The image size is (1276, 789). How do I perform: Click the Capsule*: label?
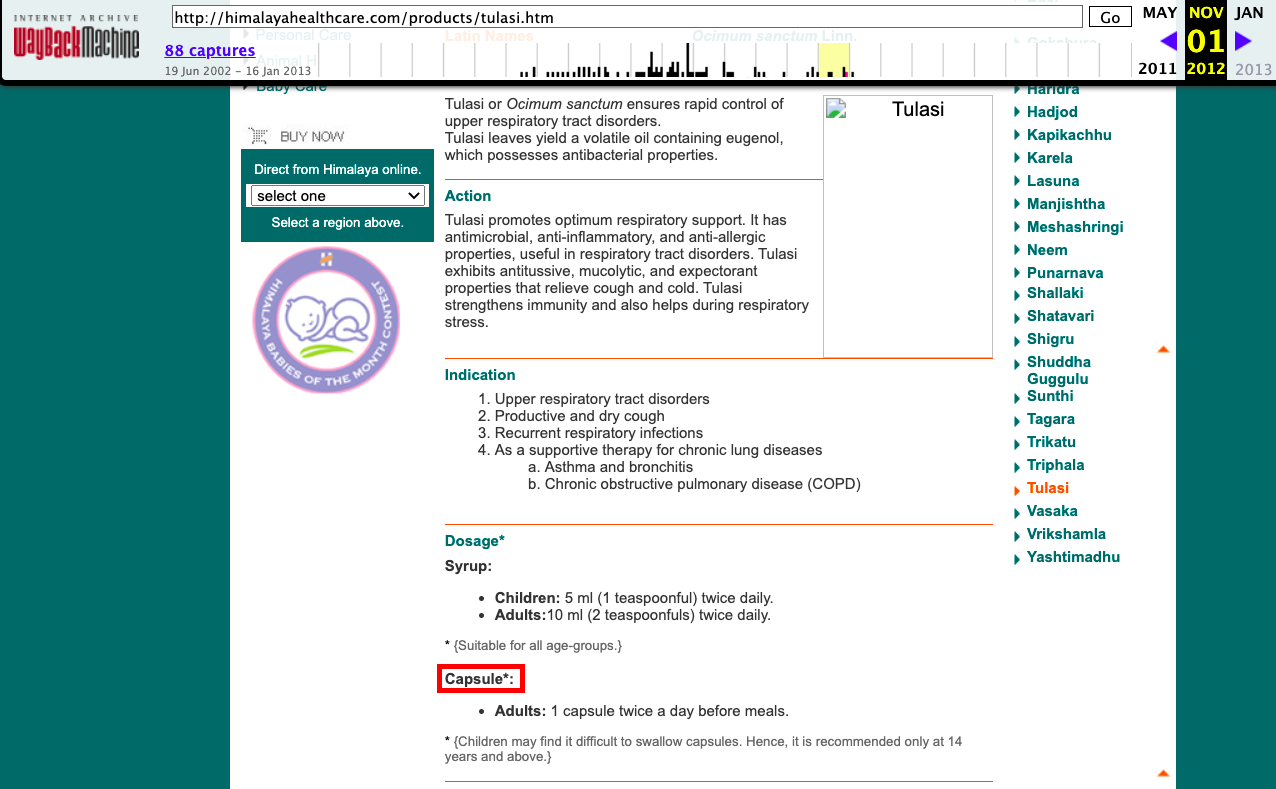pyautogui.click(x=480, y=680)
